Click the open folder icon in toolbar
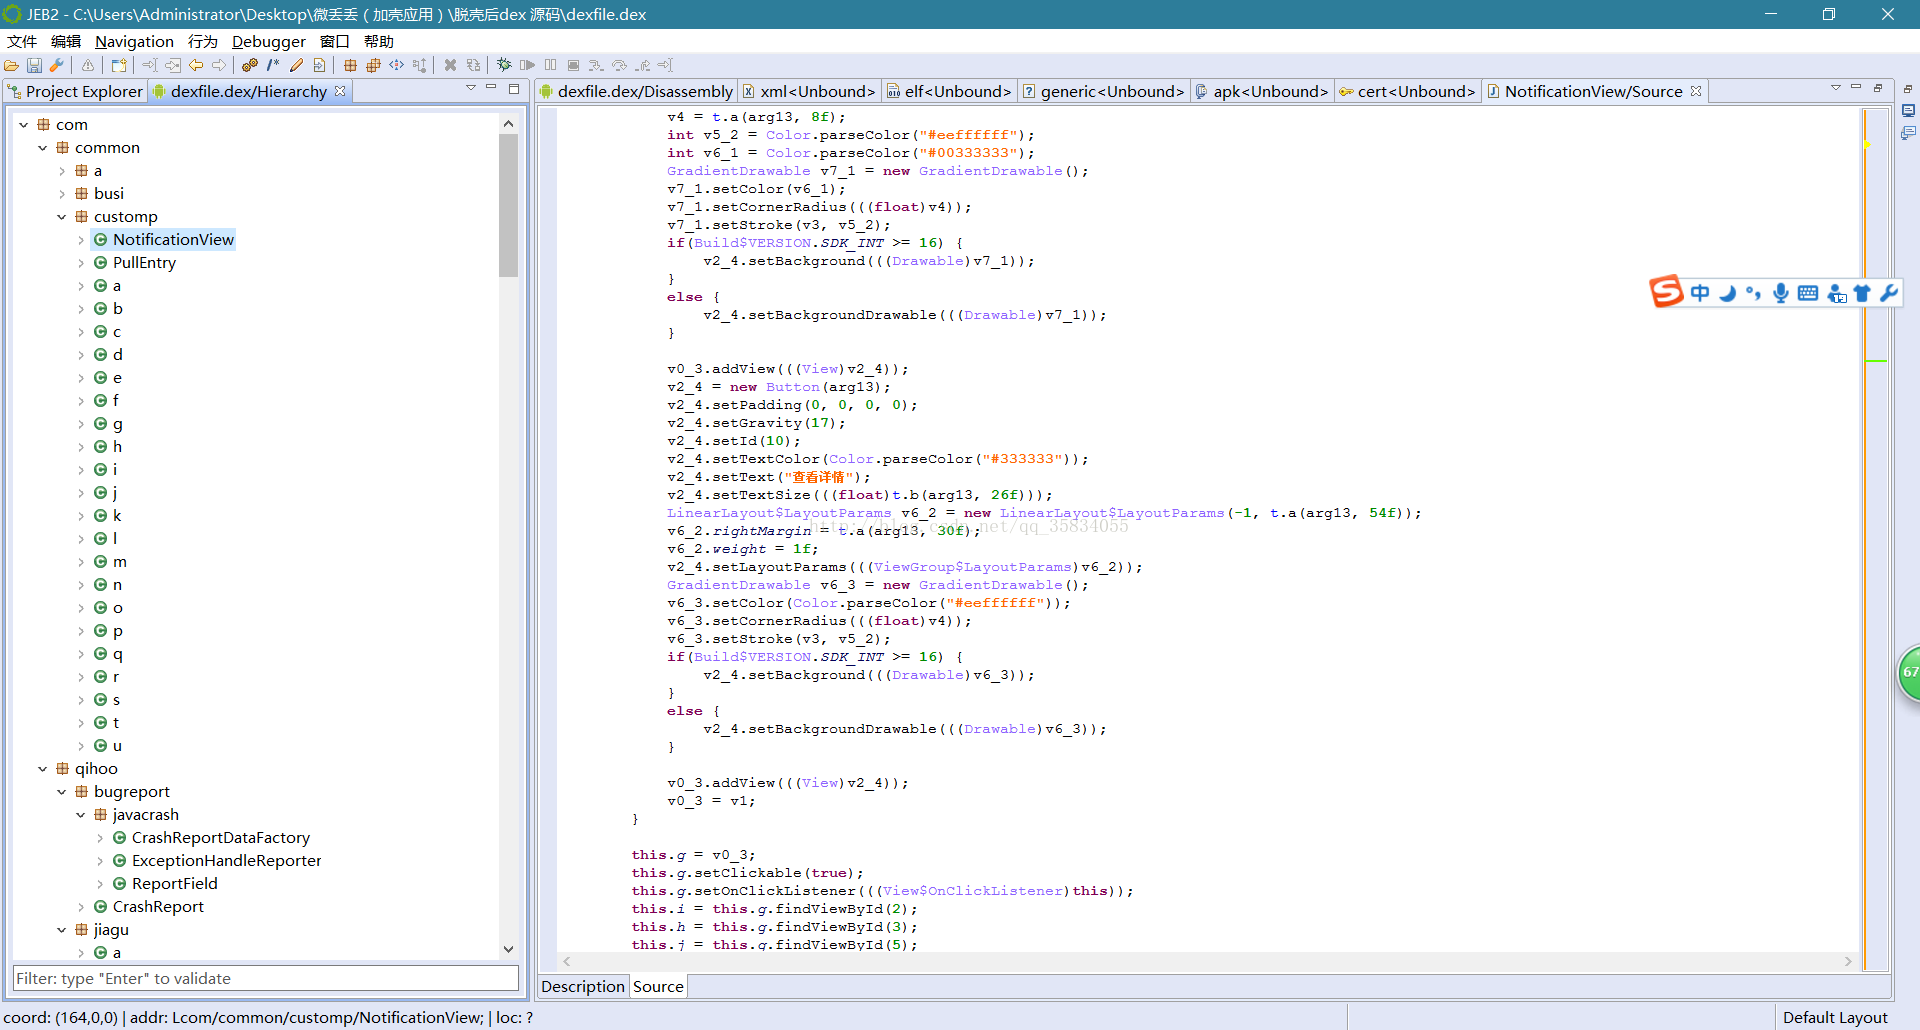The height and width of the screenshot is (1030, 1920). click(x=12, y=65)
